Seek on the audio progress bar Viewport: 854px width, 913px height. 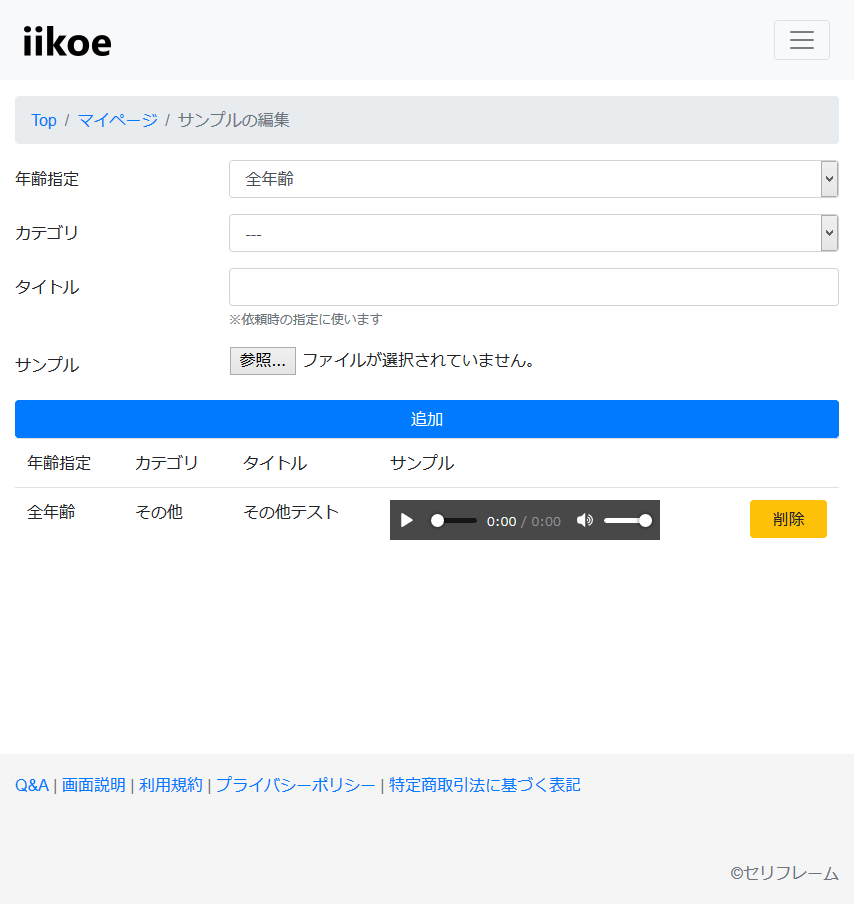453,521
